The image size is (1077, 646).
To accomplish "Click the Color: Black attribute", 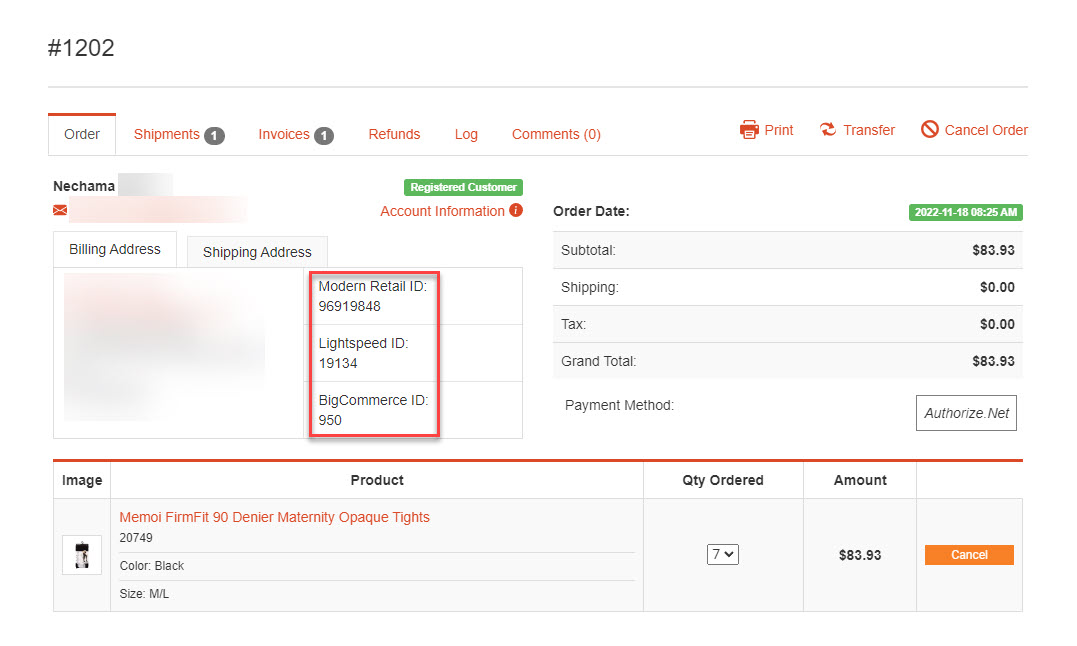I will coord(152,566).
